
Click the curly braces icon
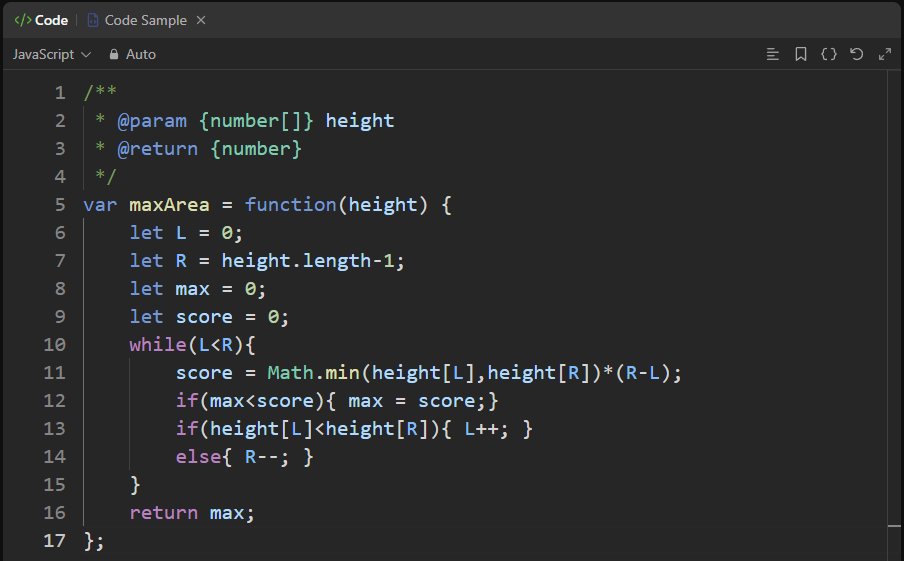[828, 54]
